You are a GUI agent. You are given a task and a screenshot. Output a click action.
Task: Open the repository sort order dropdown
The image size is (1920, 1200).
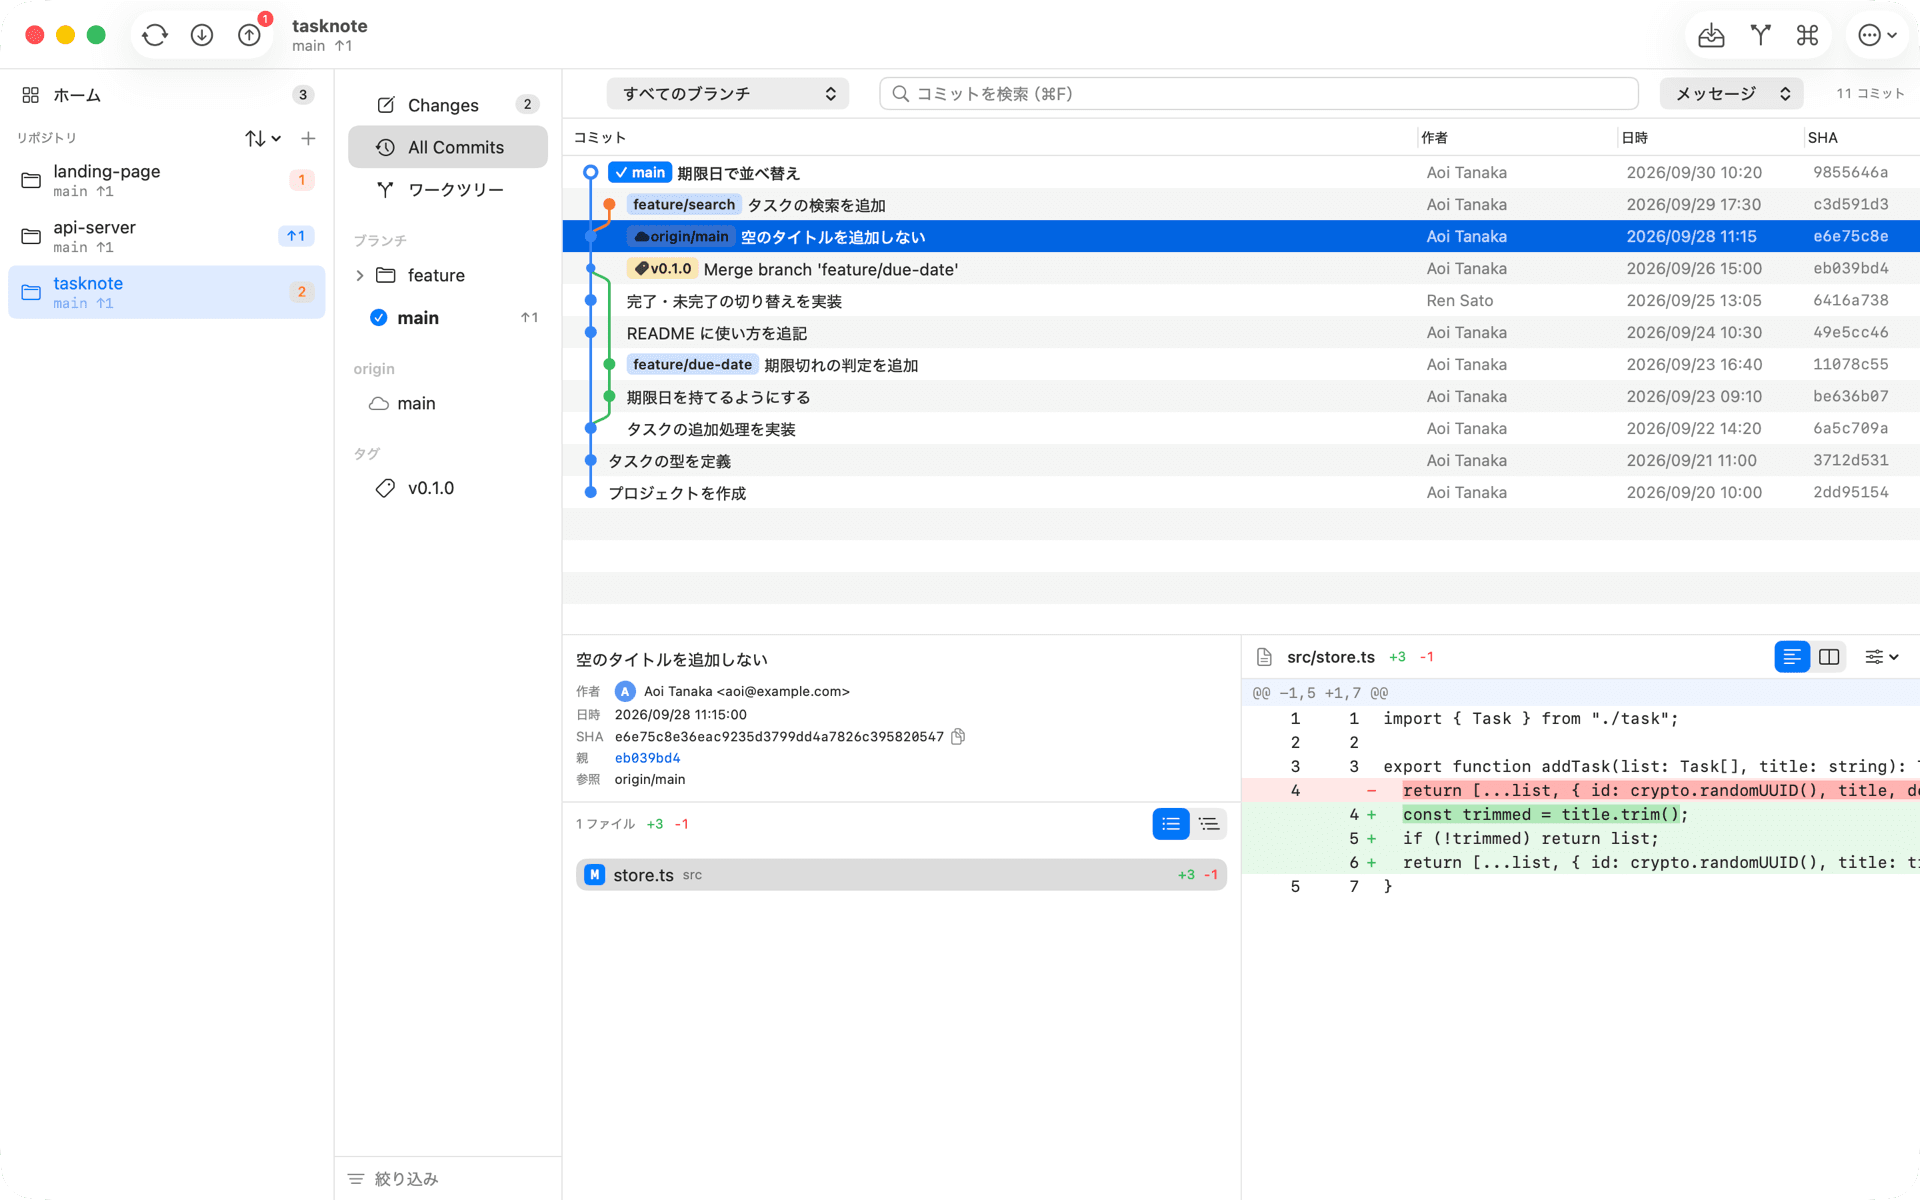point(263,138)
